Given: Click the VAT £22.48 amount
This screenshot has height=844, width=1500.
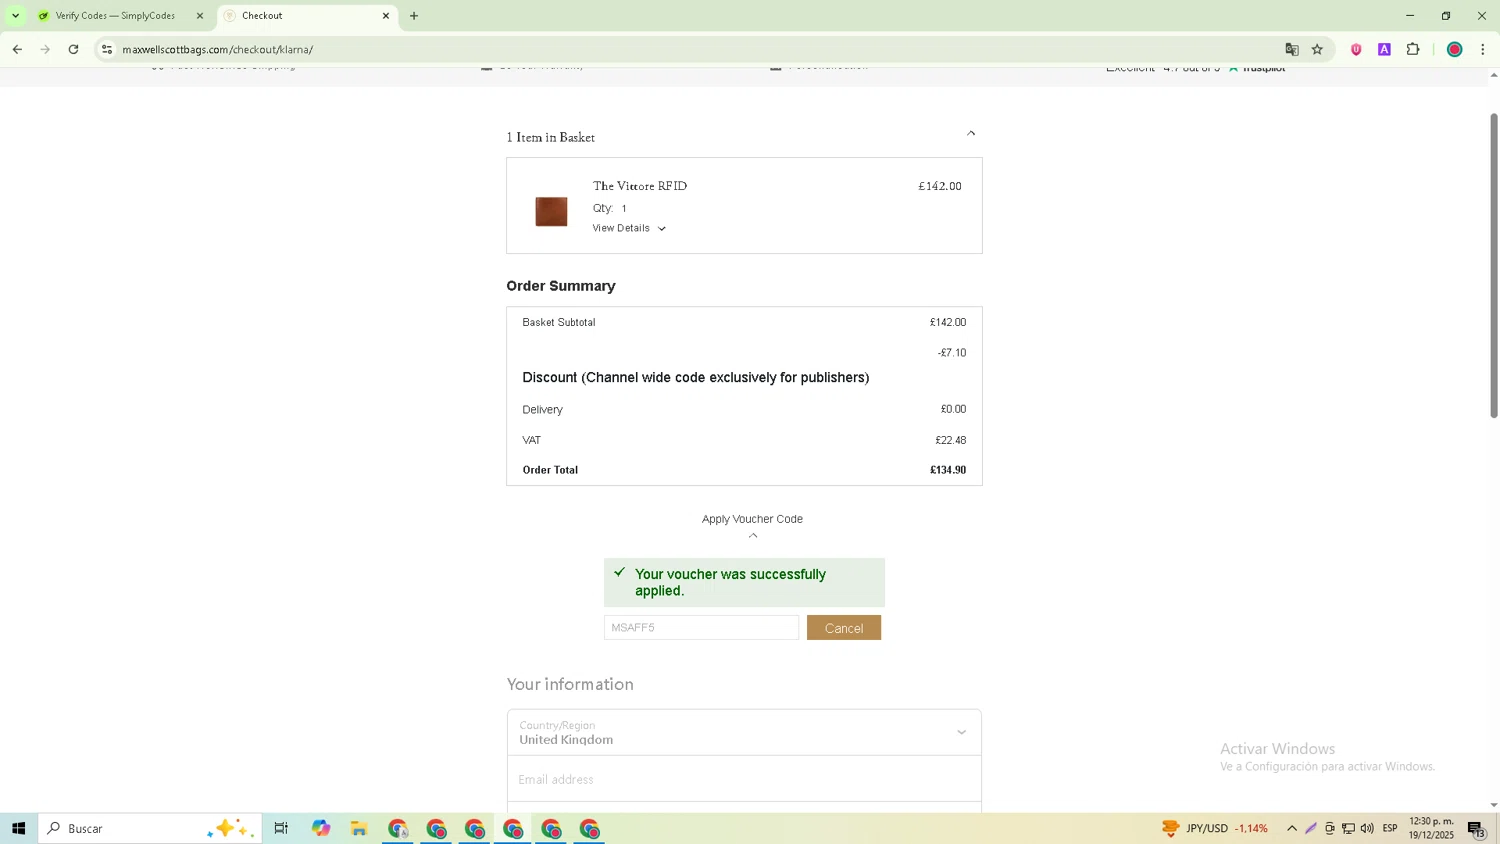Looking at the screenshot, I should (x=951, y=440).
